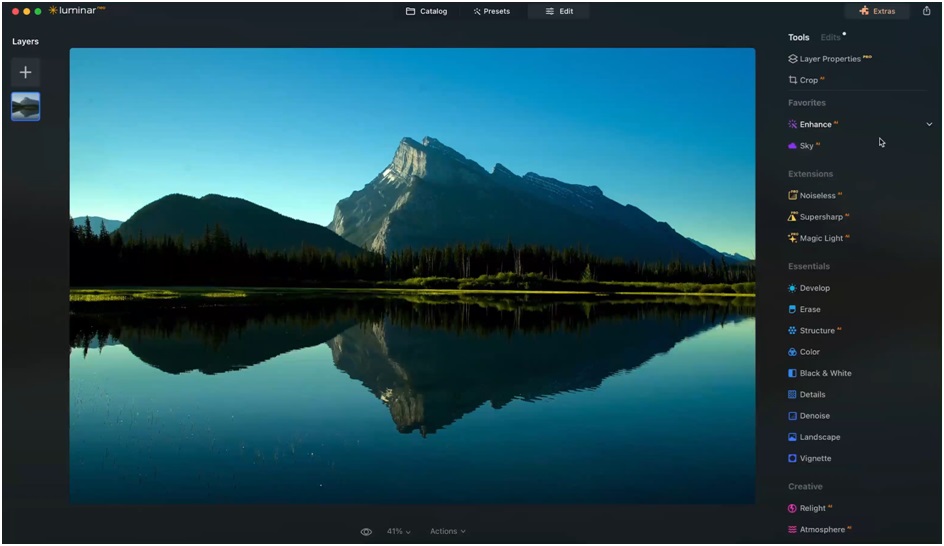Add a new layer with plus button
The width and height of the screenshot is (944, 546).
[26, 72]
